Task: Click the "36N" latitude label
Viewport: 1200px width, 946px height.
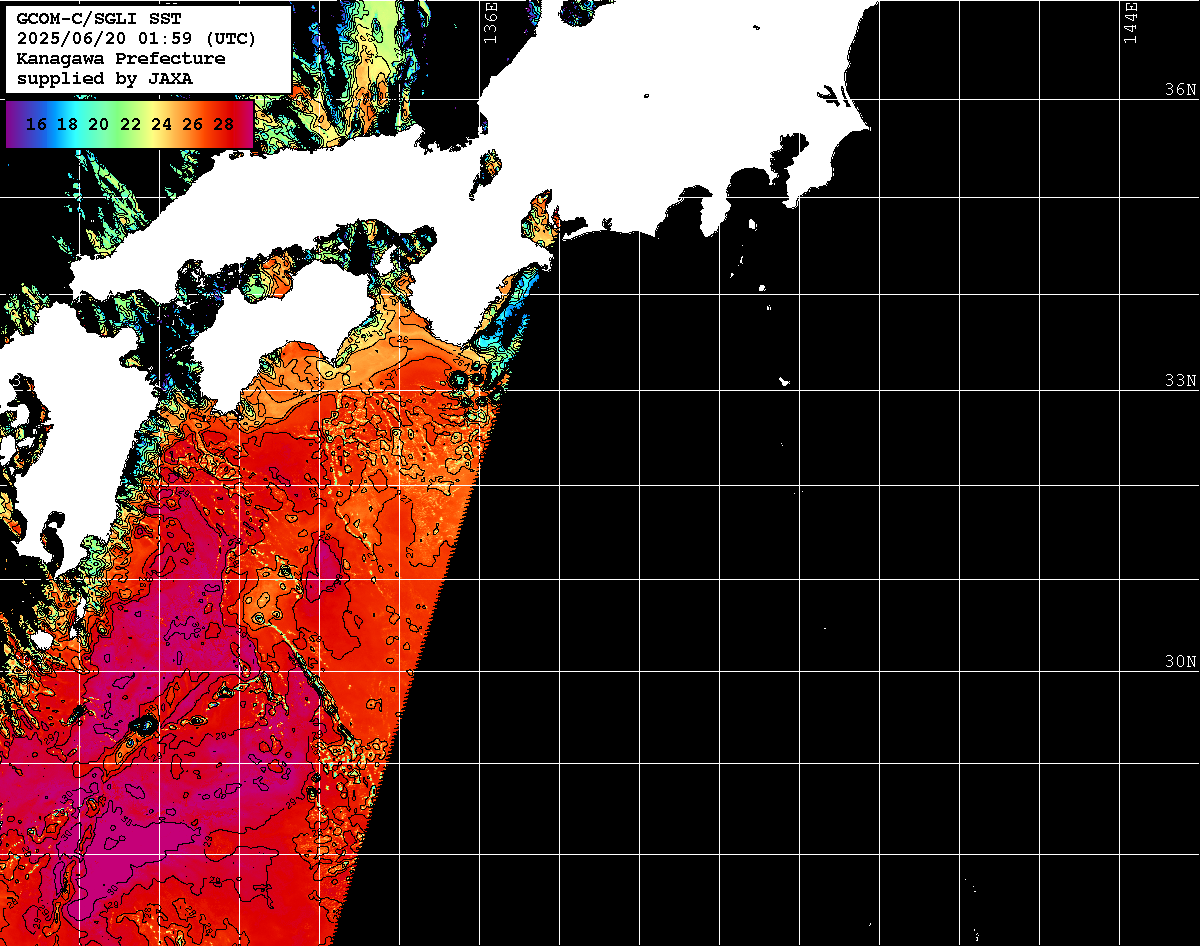Action: coord(1180,89)
